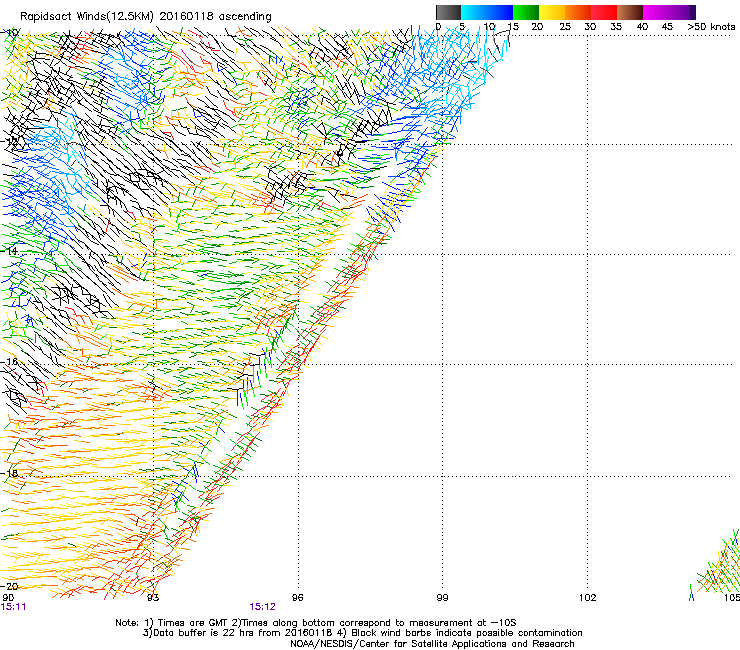The image size is (740, 650).
Task: Click the gray 0-5 knots color swatch
Action: point(448,12)
